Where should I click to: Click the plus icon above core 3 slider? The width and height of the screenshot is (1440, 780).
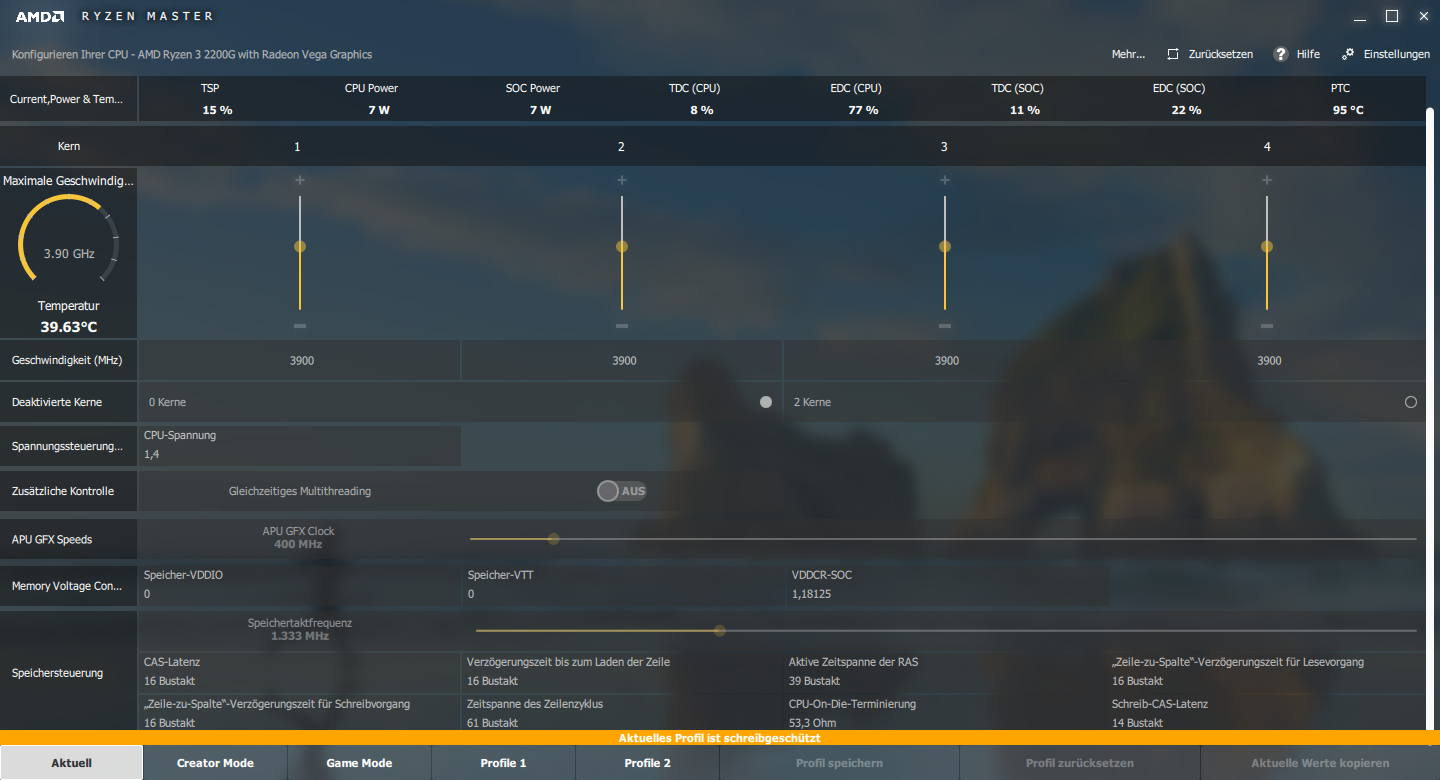pyautogui.click(x=945, y=180)
